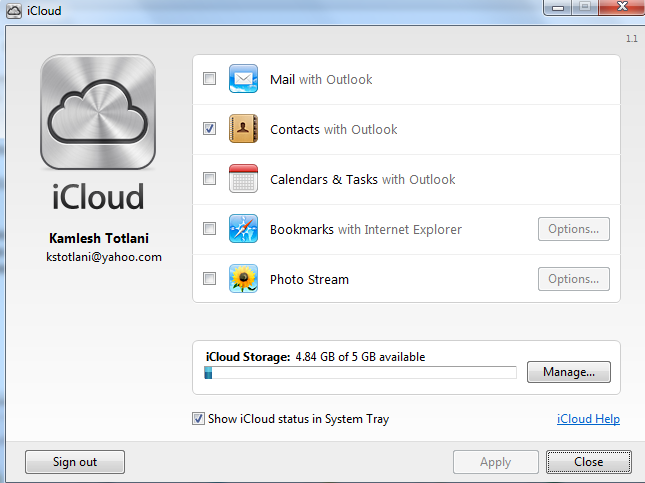This screenshot has height=483, width=645.
Task: Click the Apply button
Action: pyautogui.click(x=496, y=462)
